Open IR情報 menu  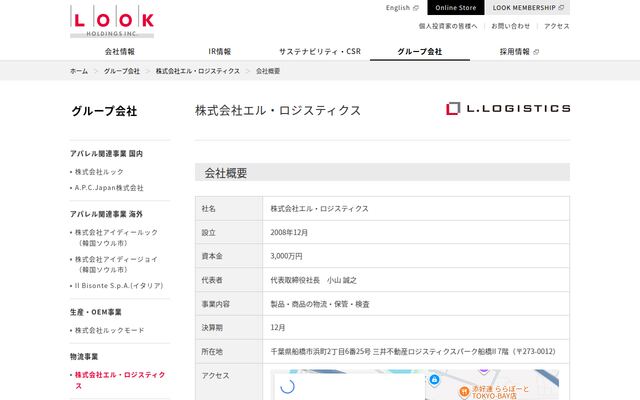(x=220, y=52)
